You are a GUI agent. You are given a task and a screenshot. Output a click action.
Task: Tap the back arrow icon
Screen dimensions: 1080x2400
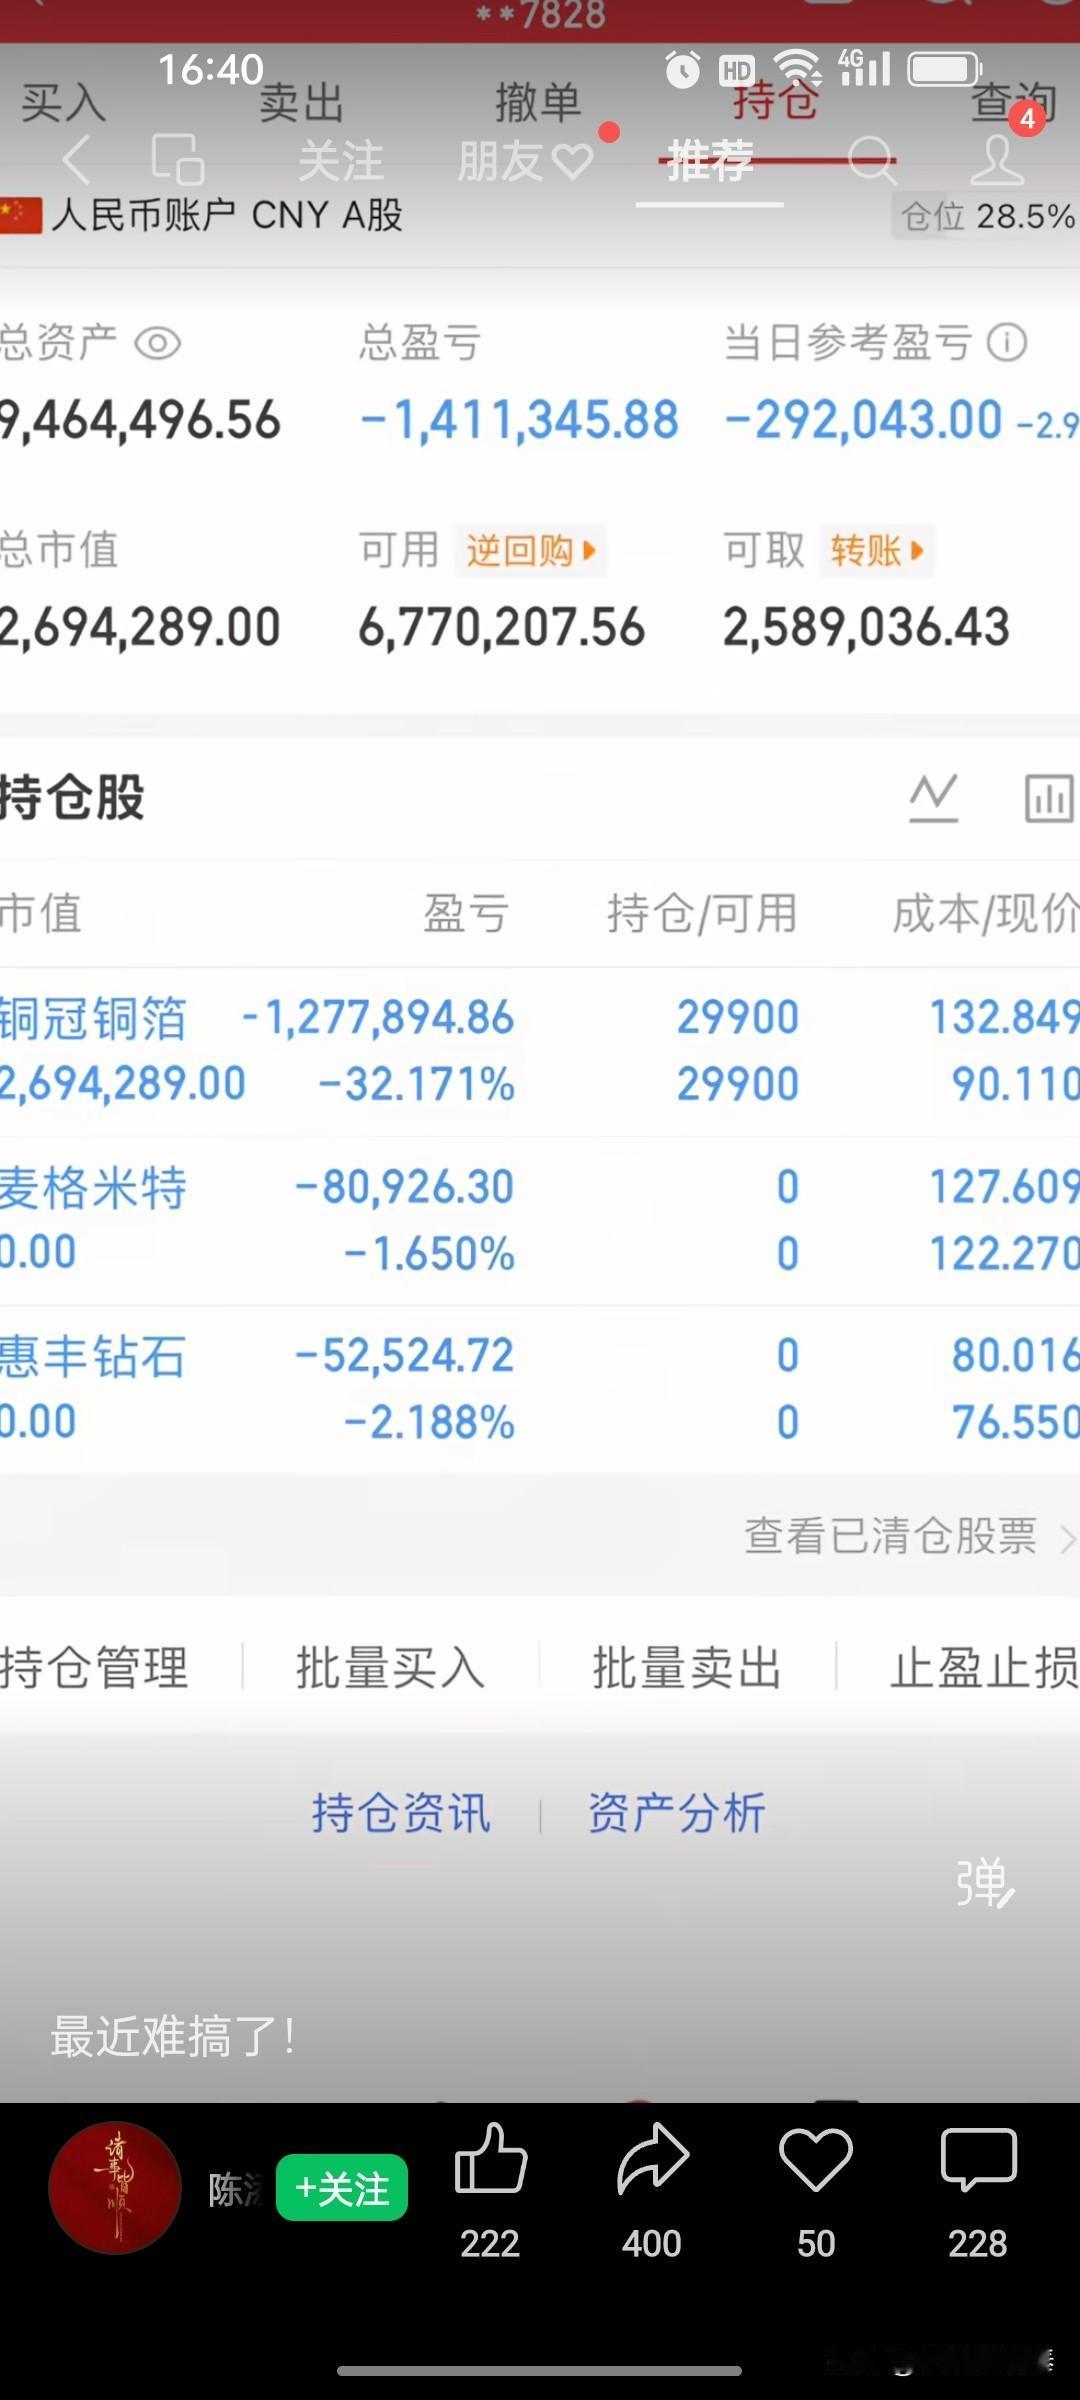(x=77, y=160)
